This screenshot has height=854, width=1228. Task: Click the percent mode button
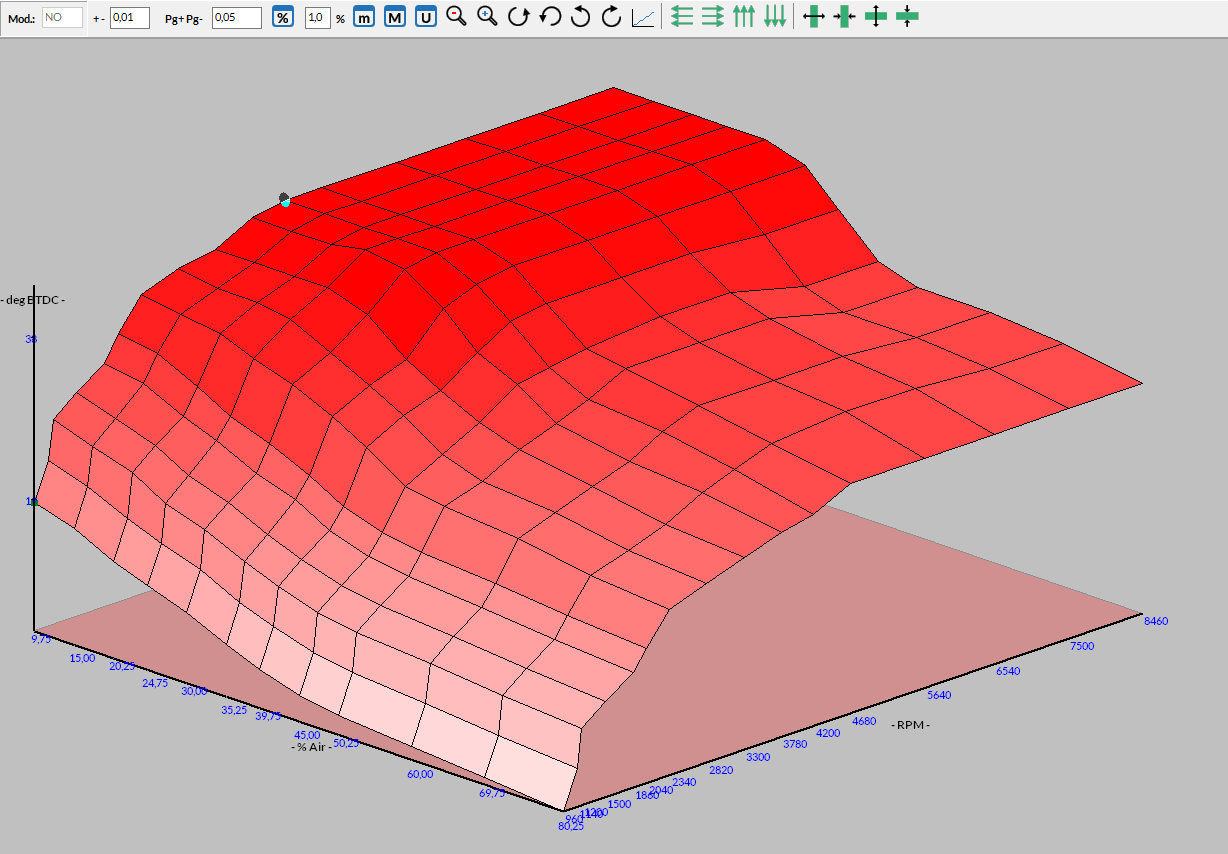tap(284, 18)
